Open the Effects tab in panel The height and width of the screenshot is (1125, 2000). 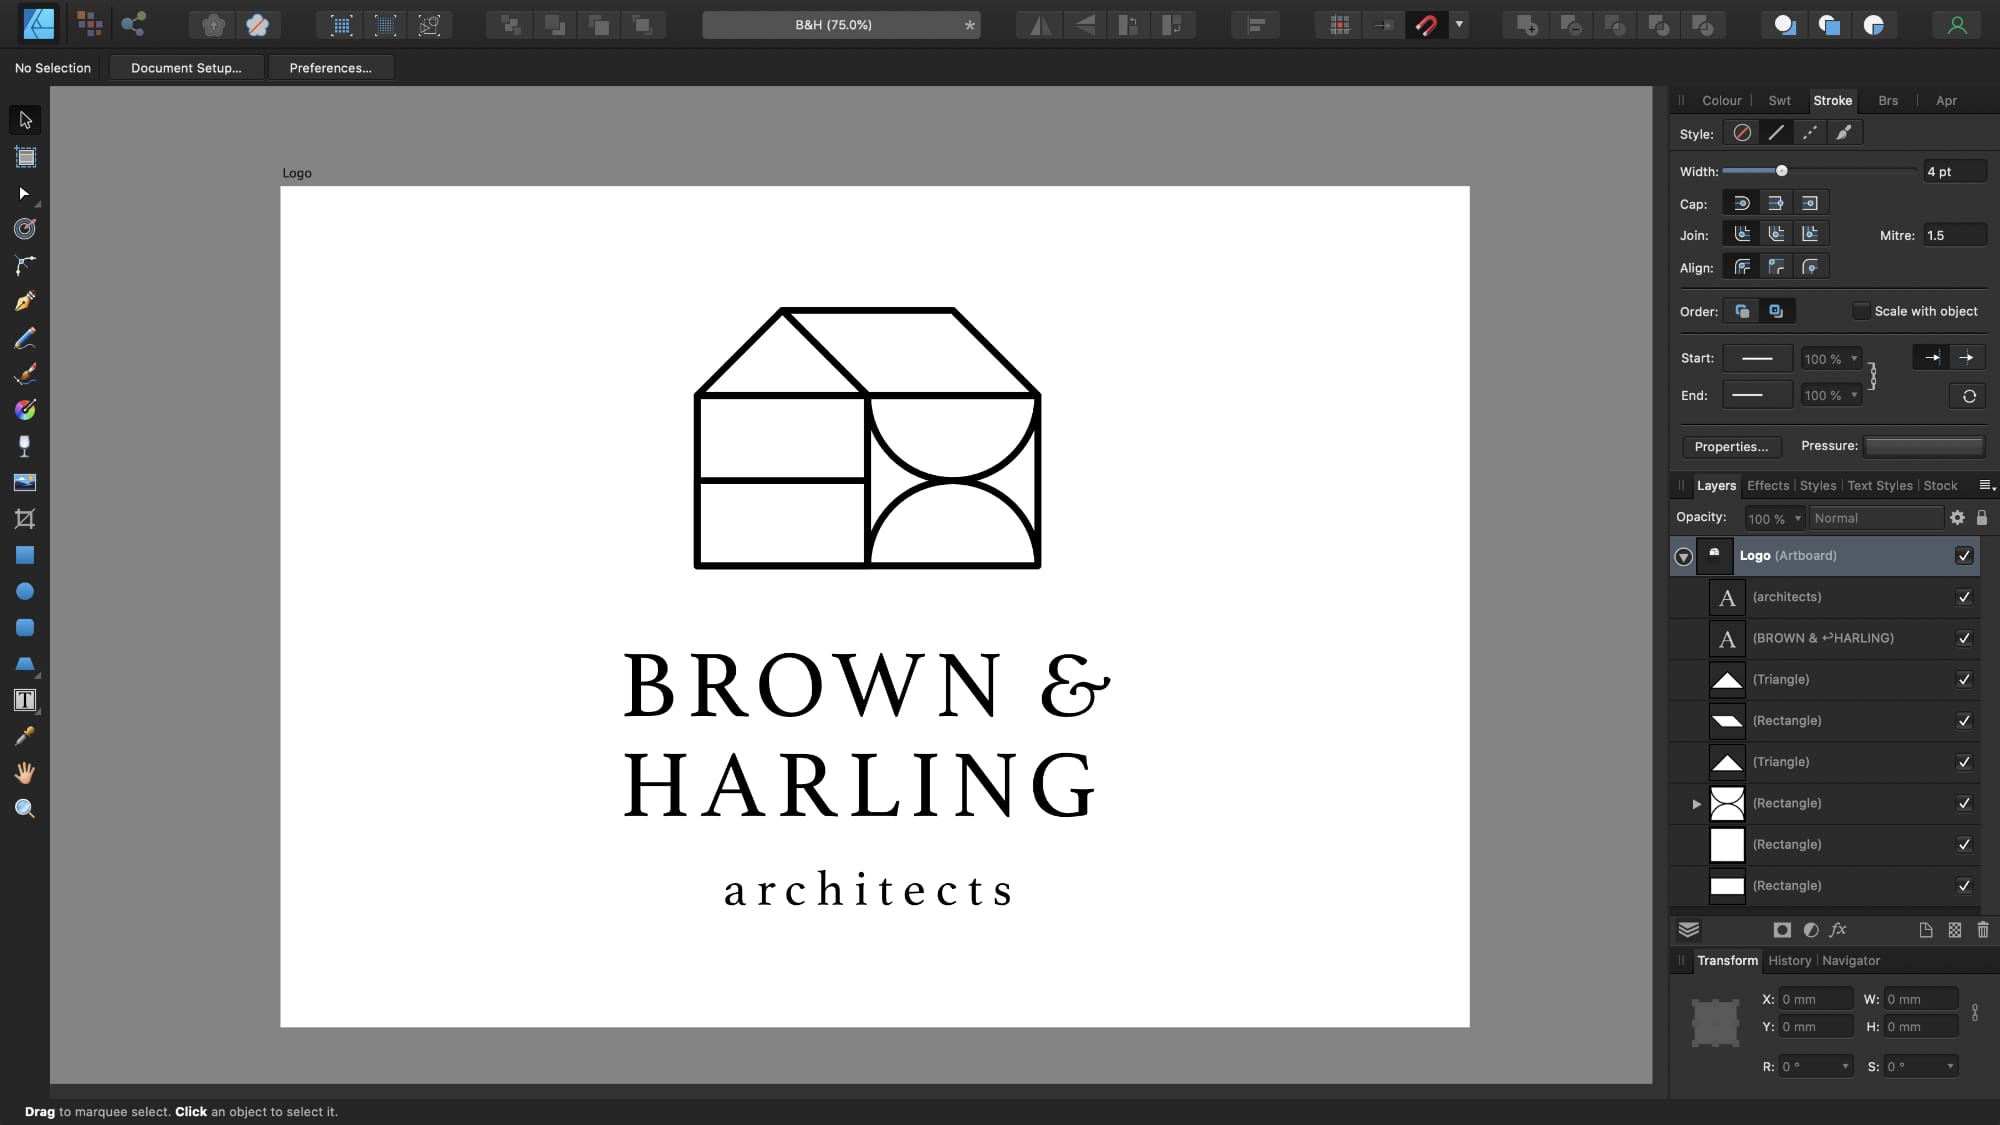pos(1769,485)
